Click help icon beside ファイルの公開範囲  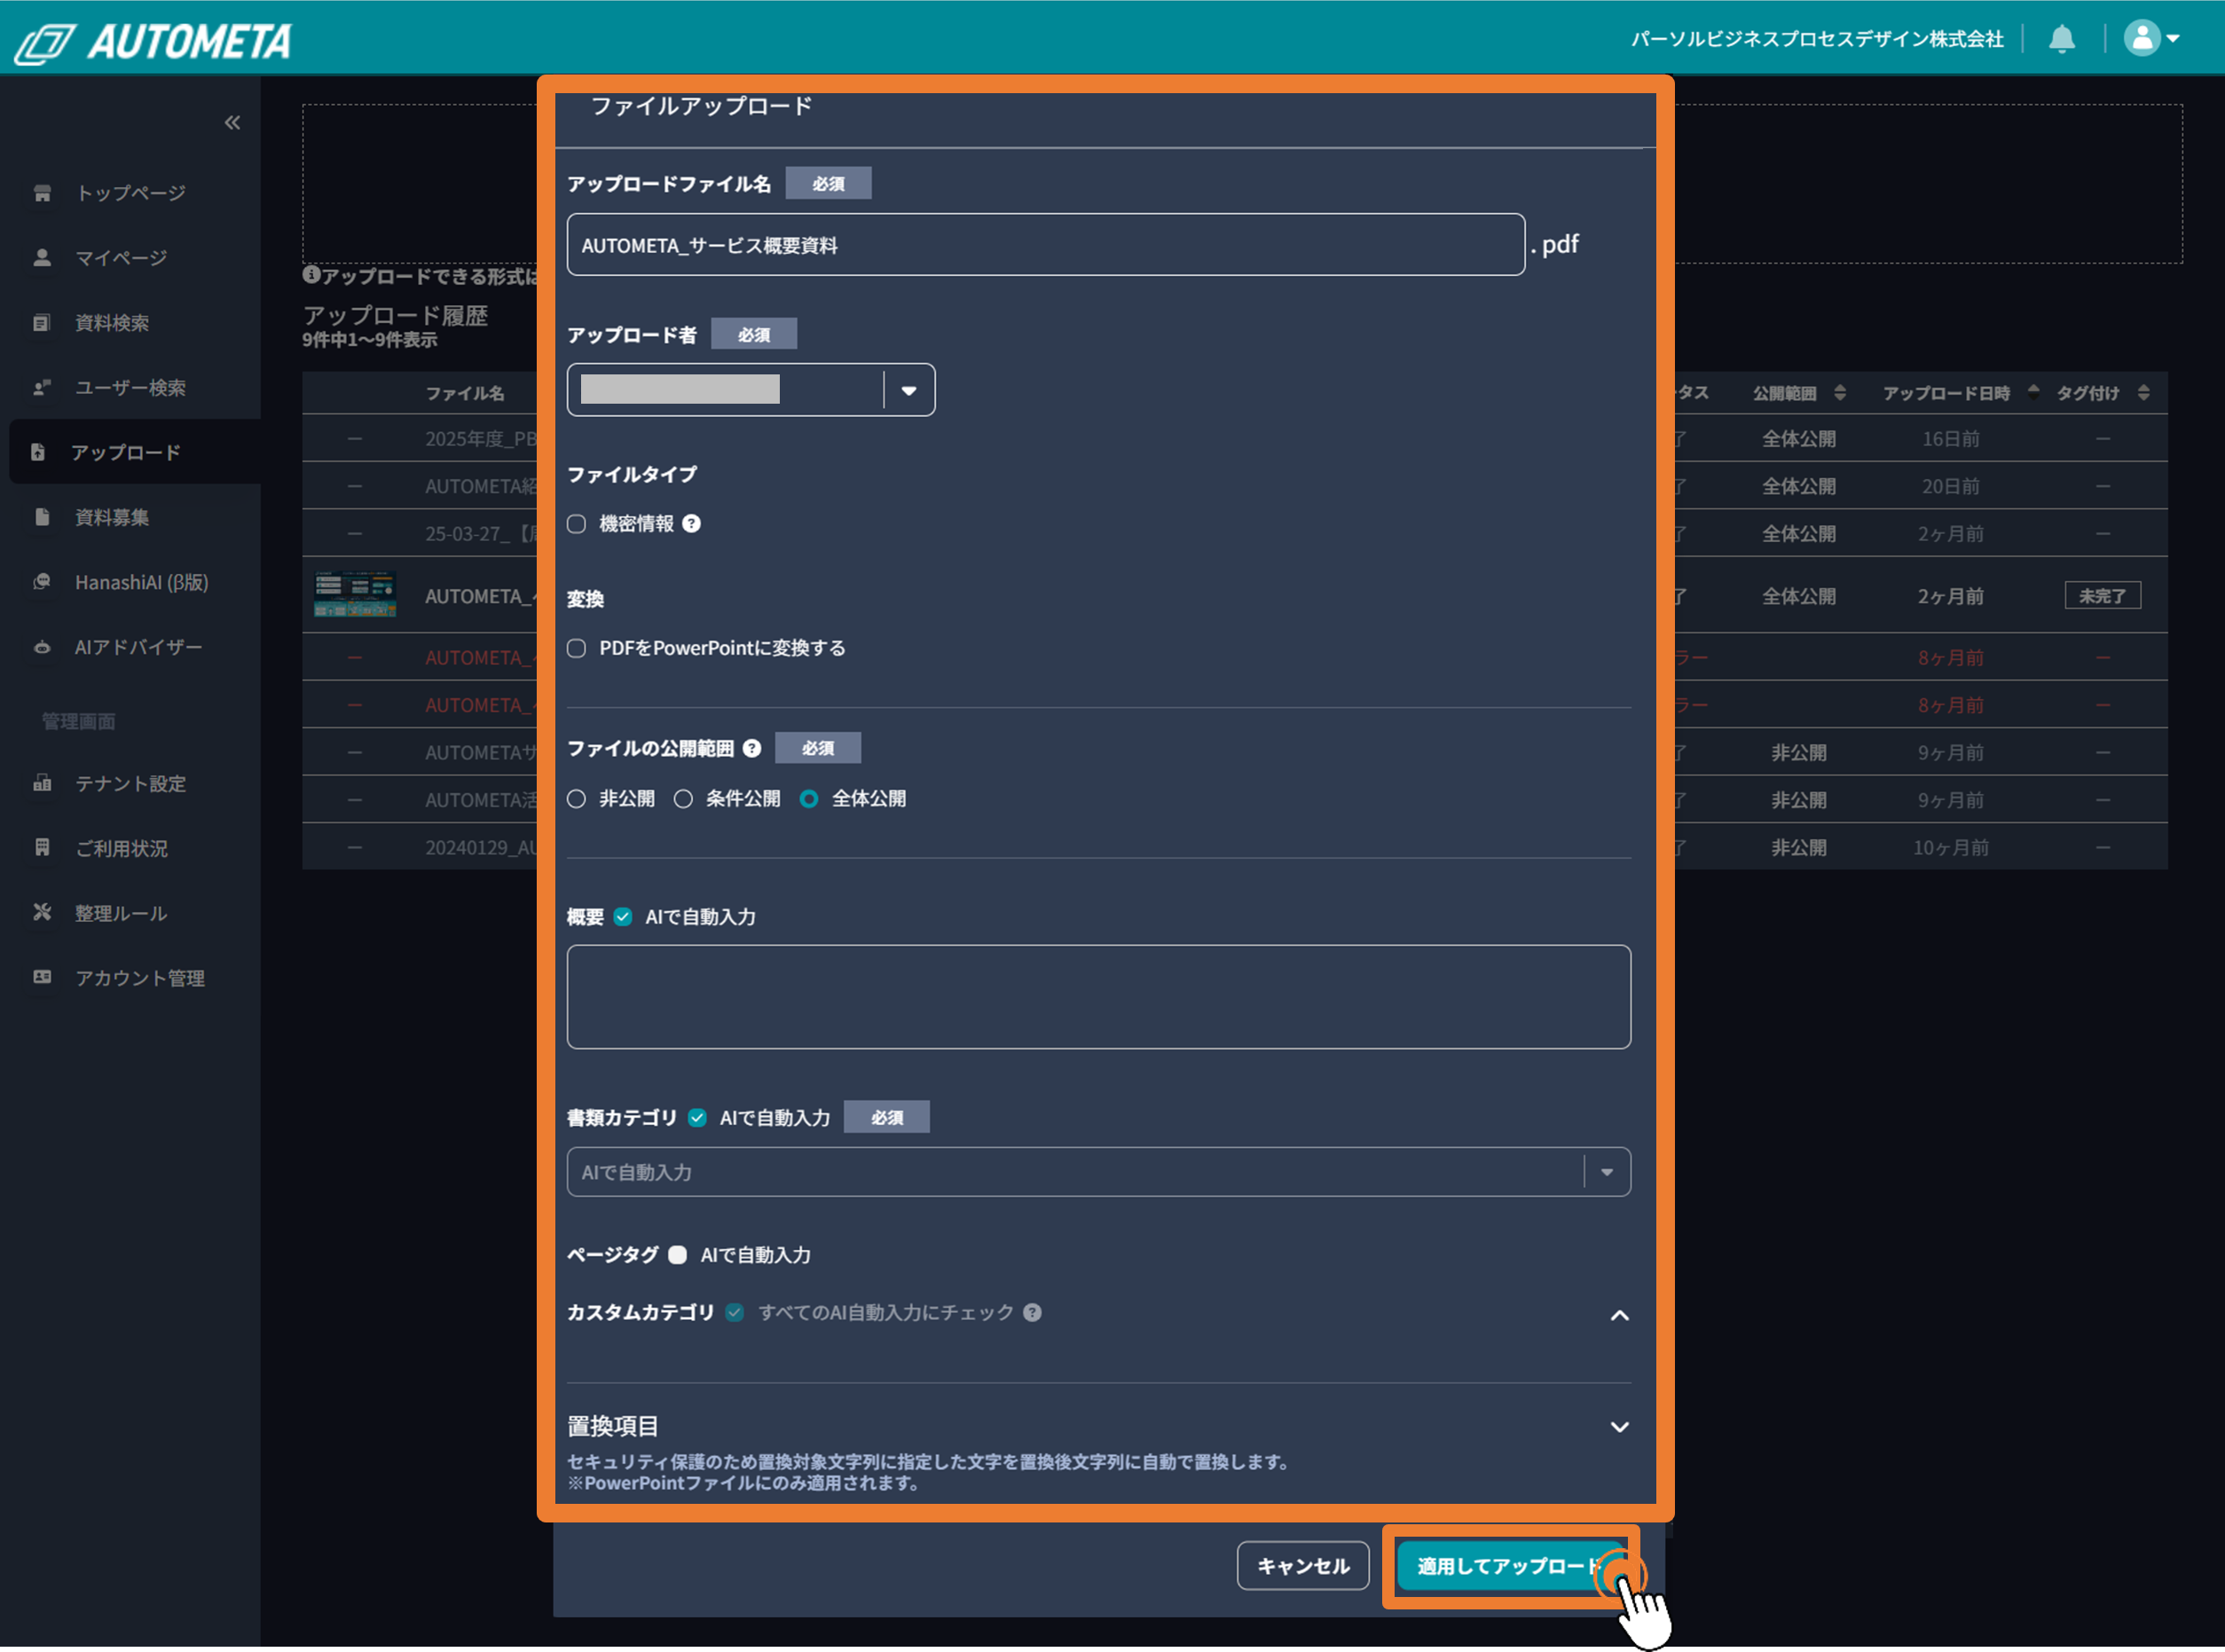(x=752, y=748)
